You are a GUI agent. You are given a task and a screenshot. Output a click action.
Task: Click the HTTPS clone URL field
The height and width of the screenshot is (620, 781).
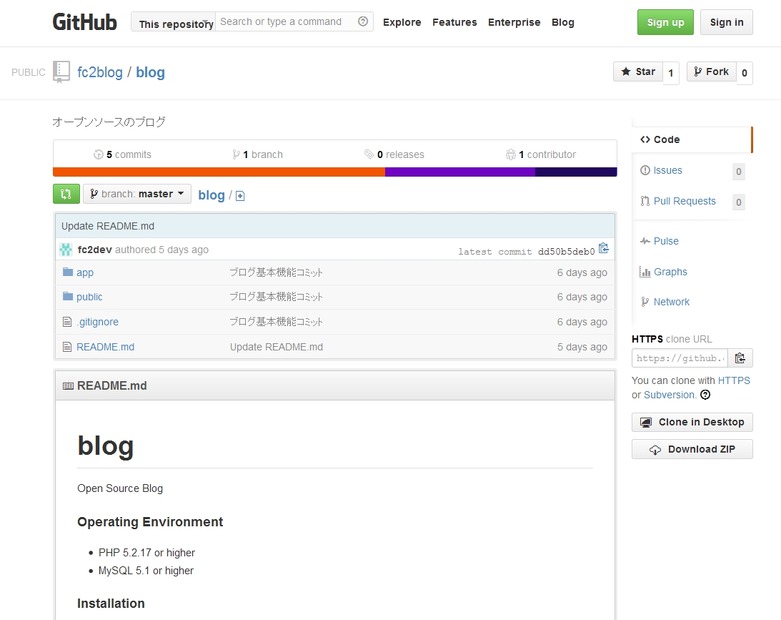tap(680, 358)
